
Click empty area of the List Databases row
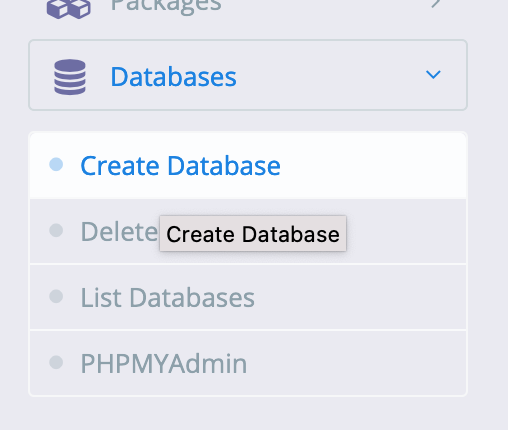(x=360, y=297)
